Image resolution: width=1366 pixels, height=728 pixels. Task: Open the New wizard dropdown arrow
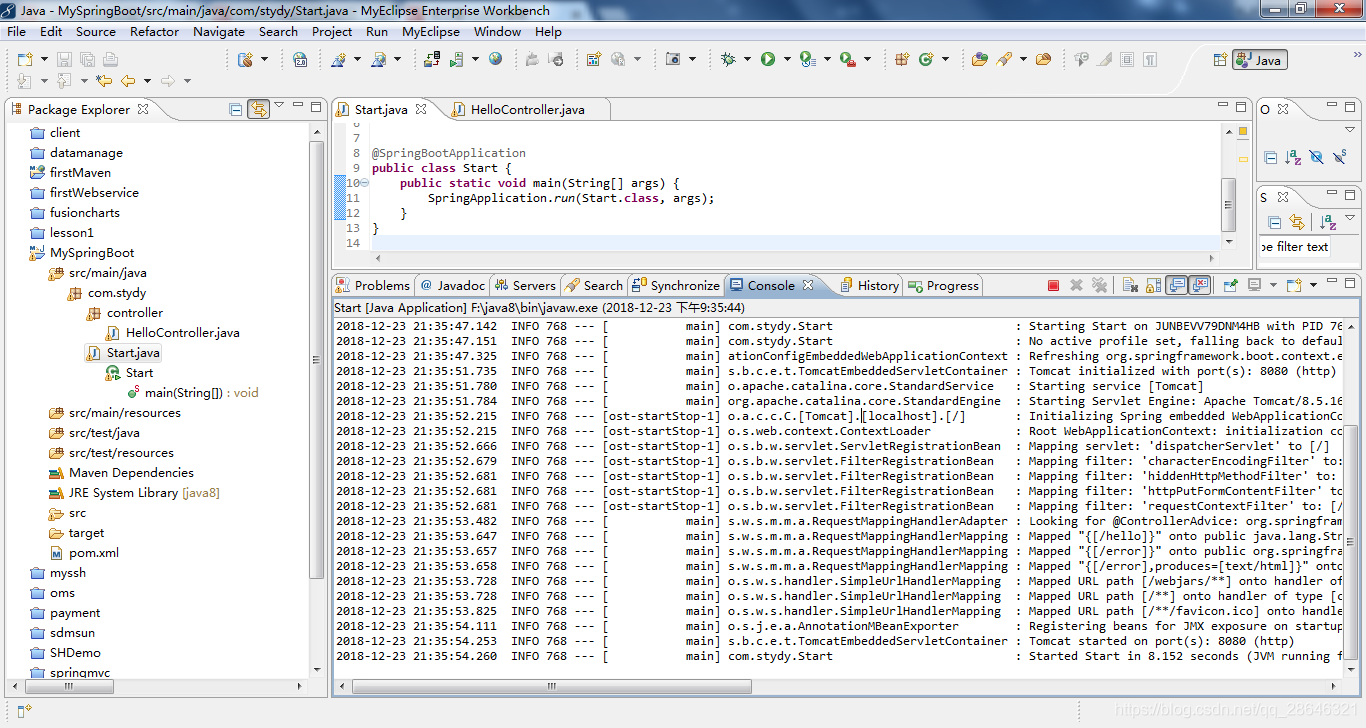click(x=44, y=59)
